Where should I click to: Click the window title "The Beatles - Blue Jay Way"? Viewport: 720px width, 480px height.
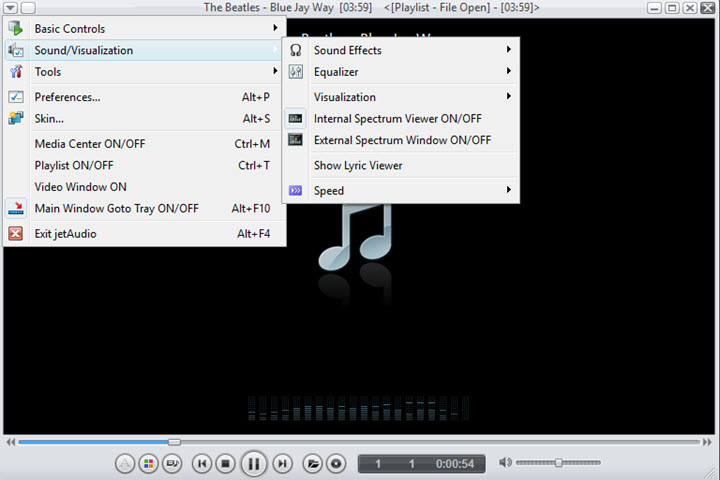(x=269, y=7)
